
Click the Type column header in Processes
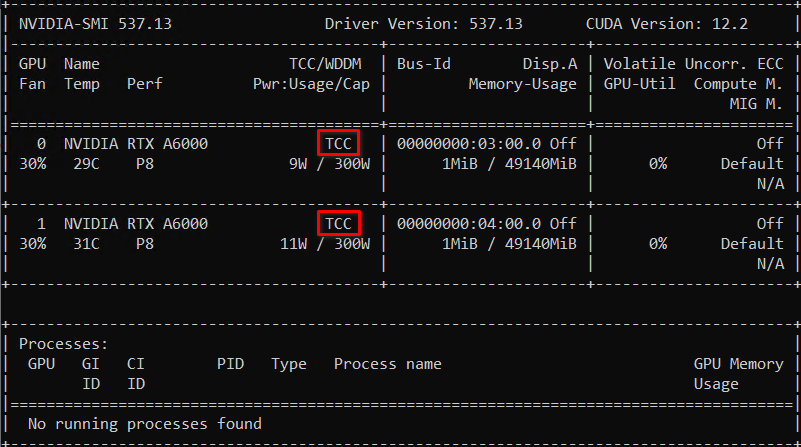click(289, 364)
